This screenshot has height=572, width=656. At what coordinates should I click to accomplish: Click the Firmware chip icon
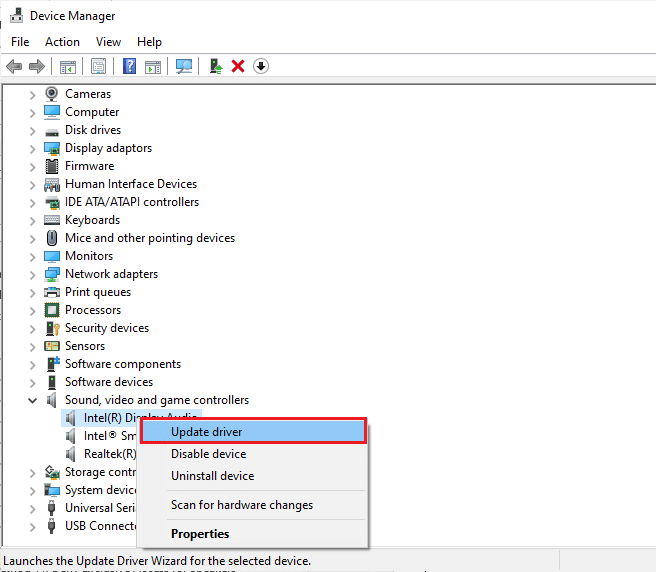click(51, 166)
